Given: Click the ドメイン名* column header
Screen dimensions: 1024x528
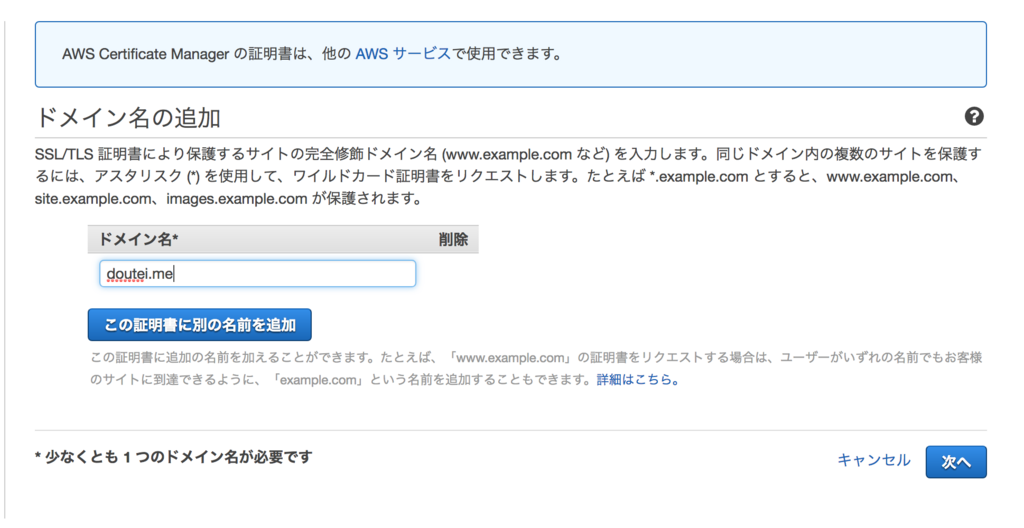Looking at the screenshot, I should [x=138, y=240].
